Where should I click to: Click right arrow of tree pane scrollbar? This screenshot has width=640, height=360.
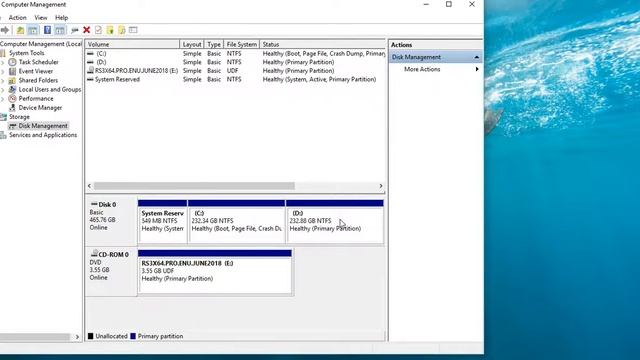[x=77, y=337]
